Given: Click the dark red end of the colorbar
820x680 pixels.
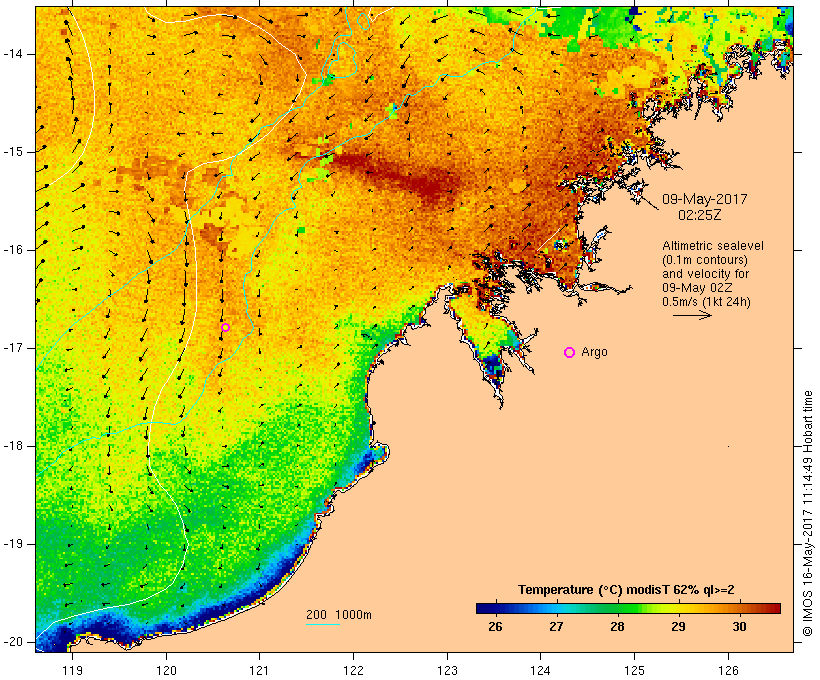Looking at the screenshot, I should [773, 608].
